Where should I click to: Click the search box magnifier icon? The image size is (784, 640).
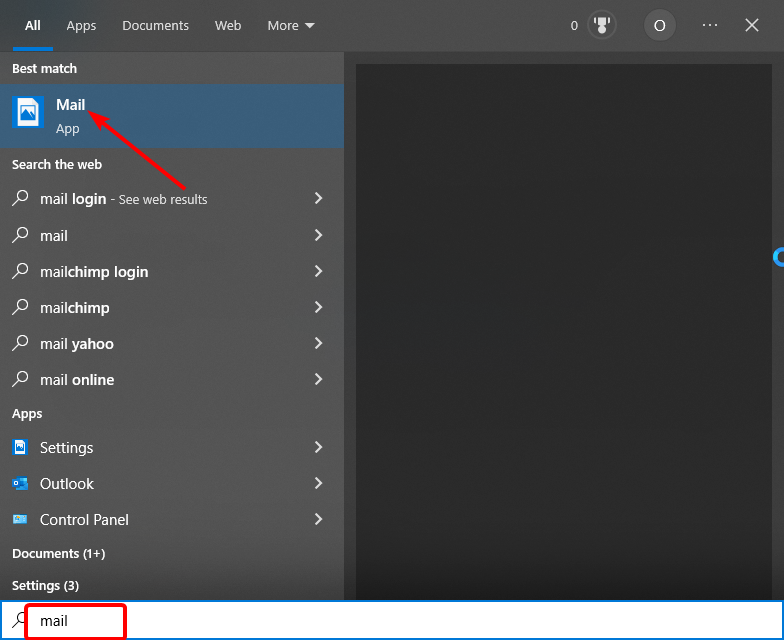pyautogui.click(x=19, y=620)
